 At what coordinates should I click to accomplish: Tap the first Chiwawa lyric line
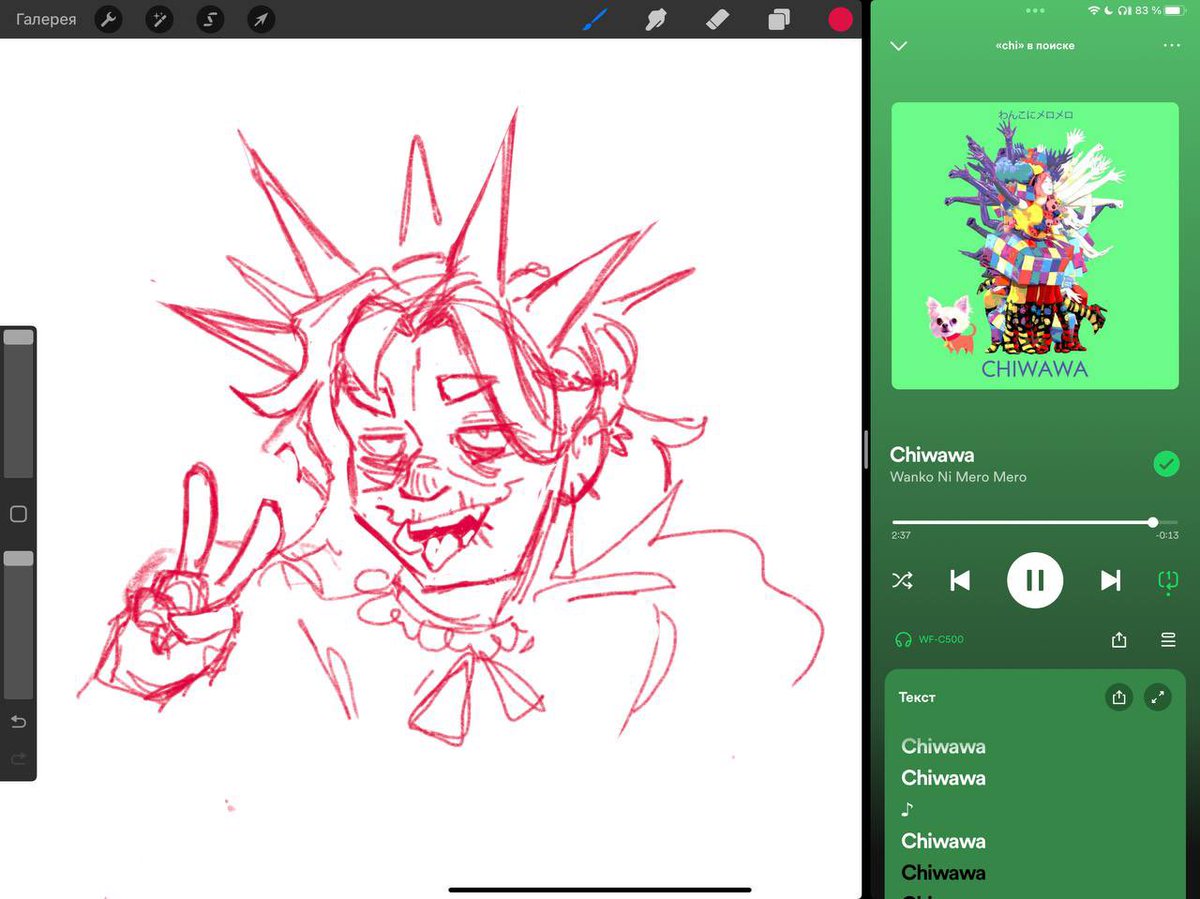pos(943,746)
